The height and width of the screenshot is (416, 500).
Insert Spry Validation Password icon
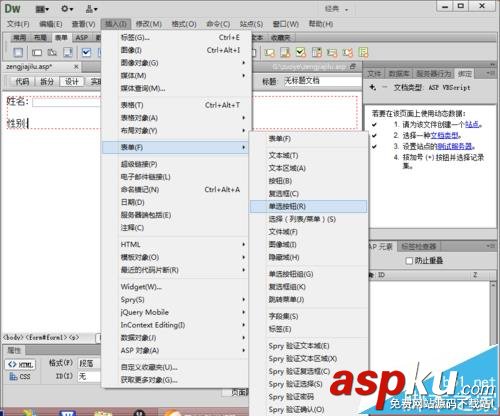point(332,53)
